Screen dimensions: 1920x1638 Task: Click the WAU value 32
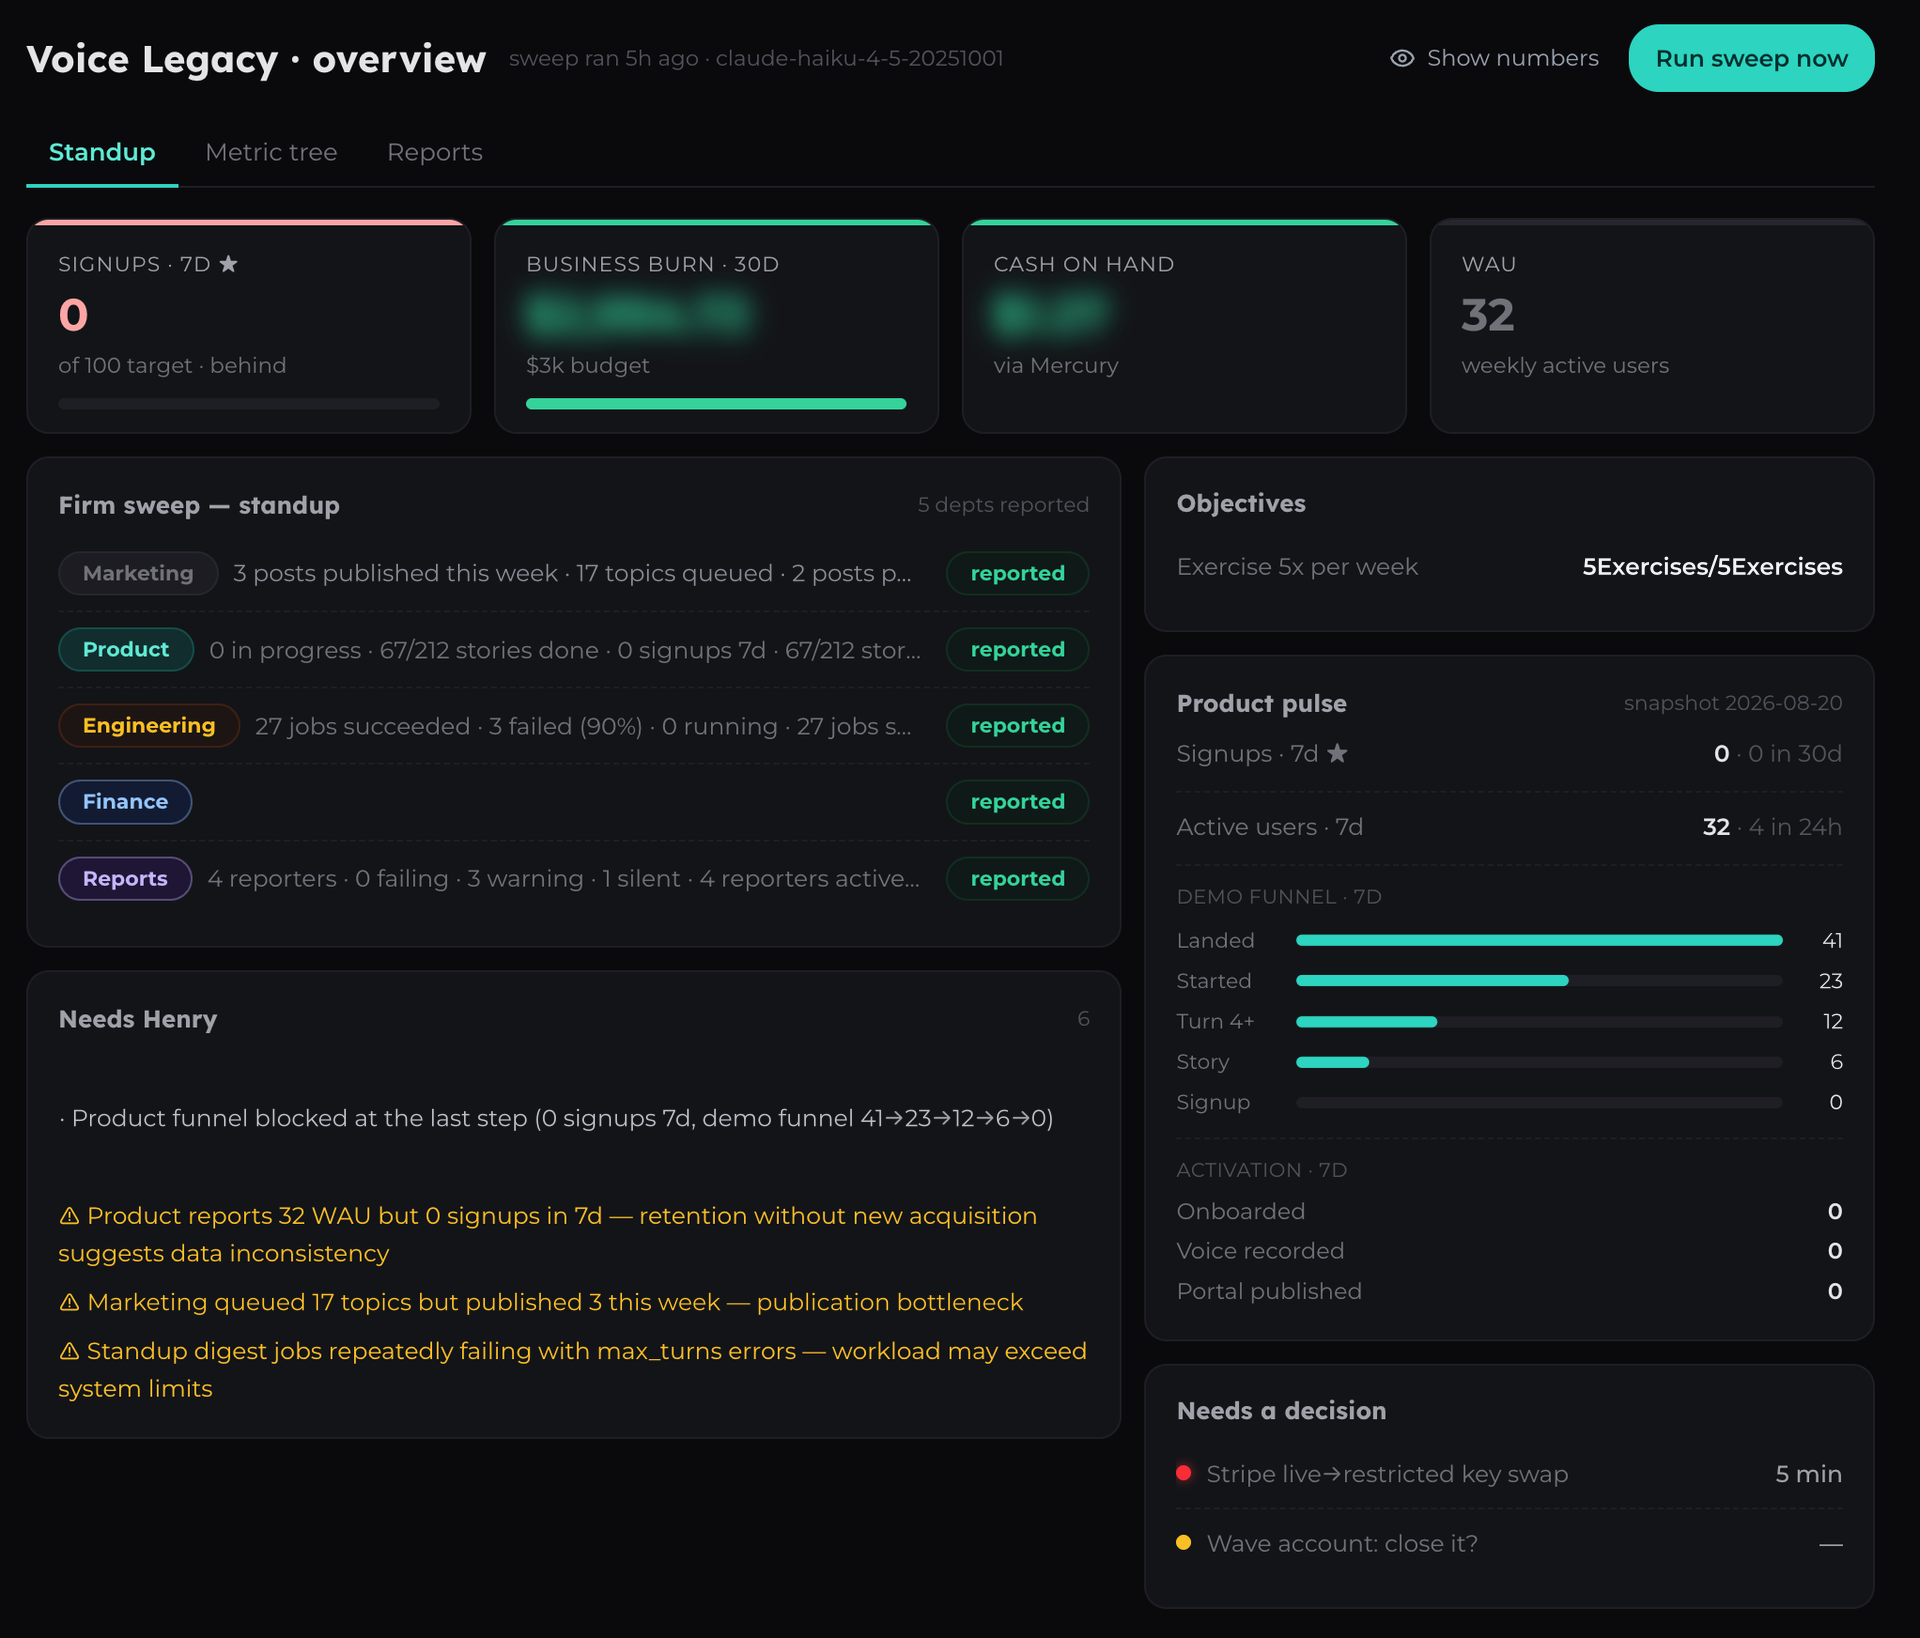[x=1488, y=315]
